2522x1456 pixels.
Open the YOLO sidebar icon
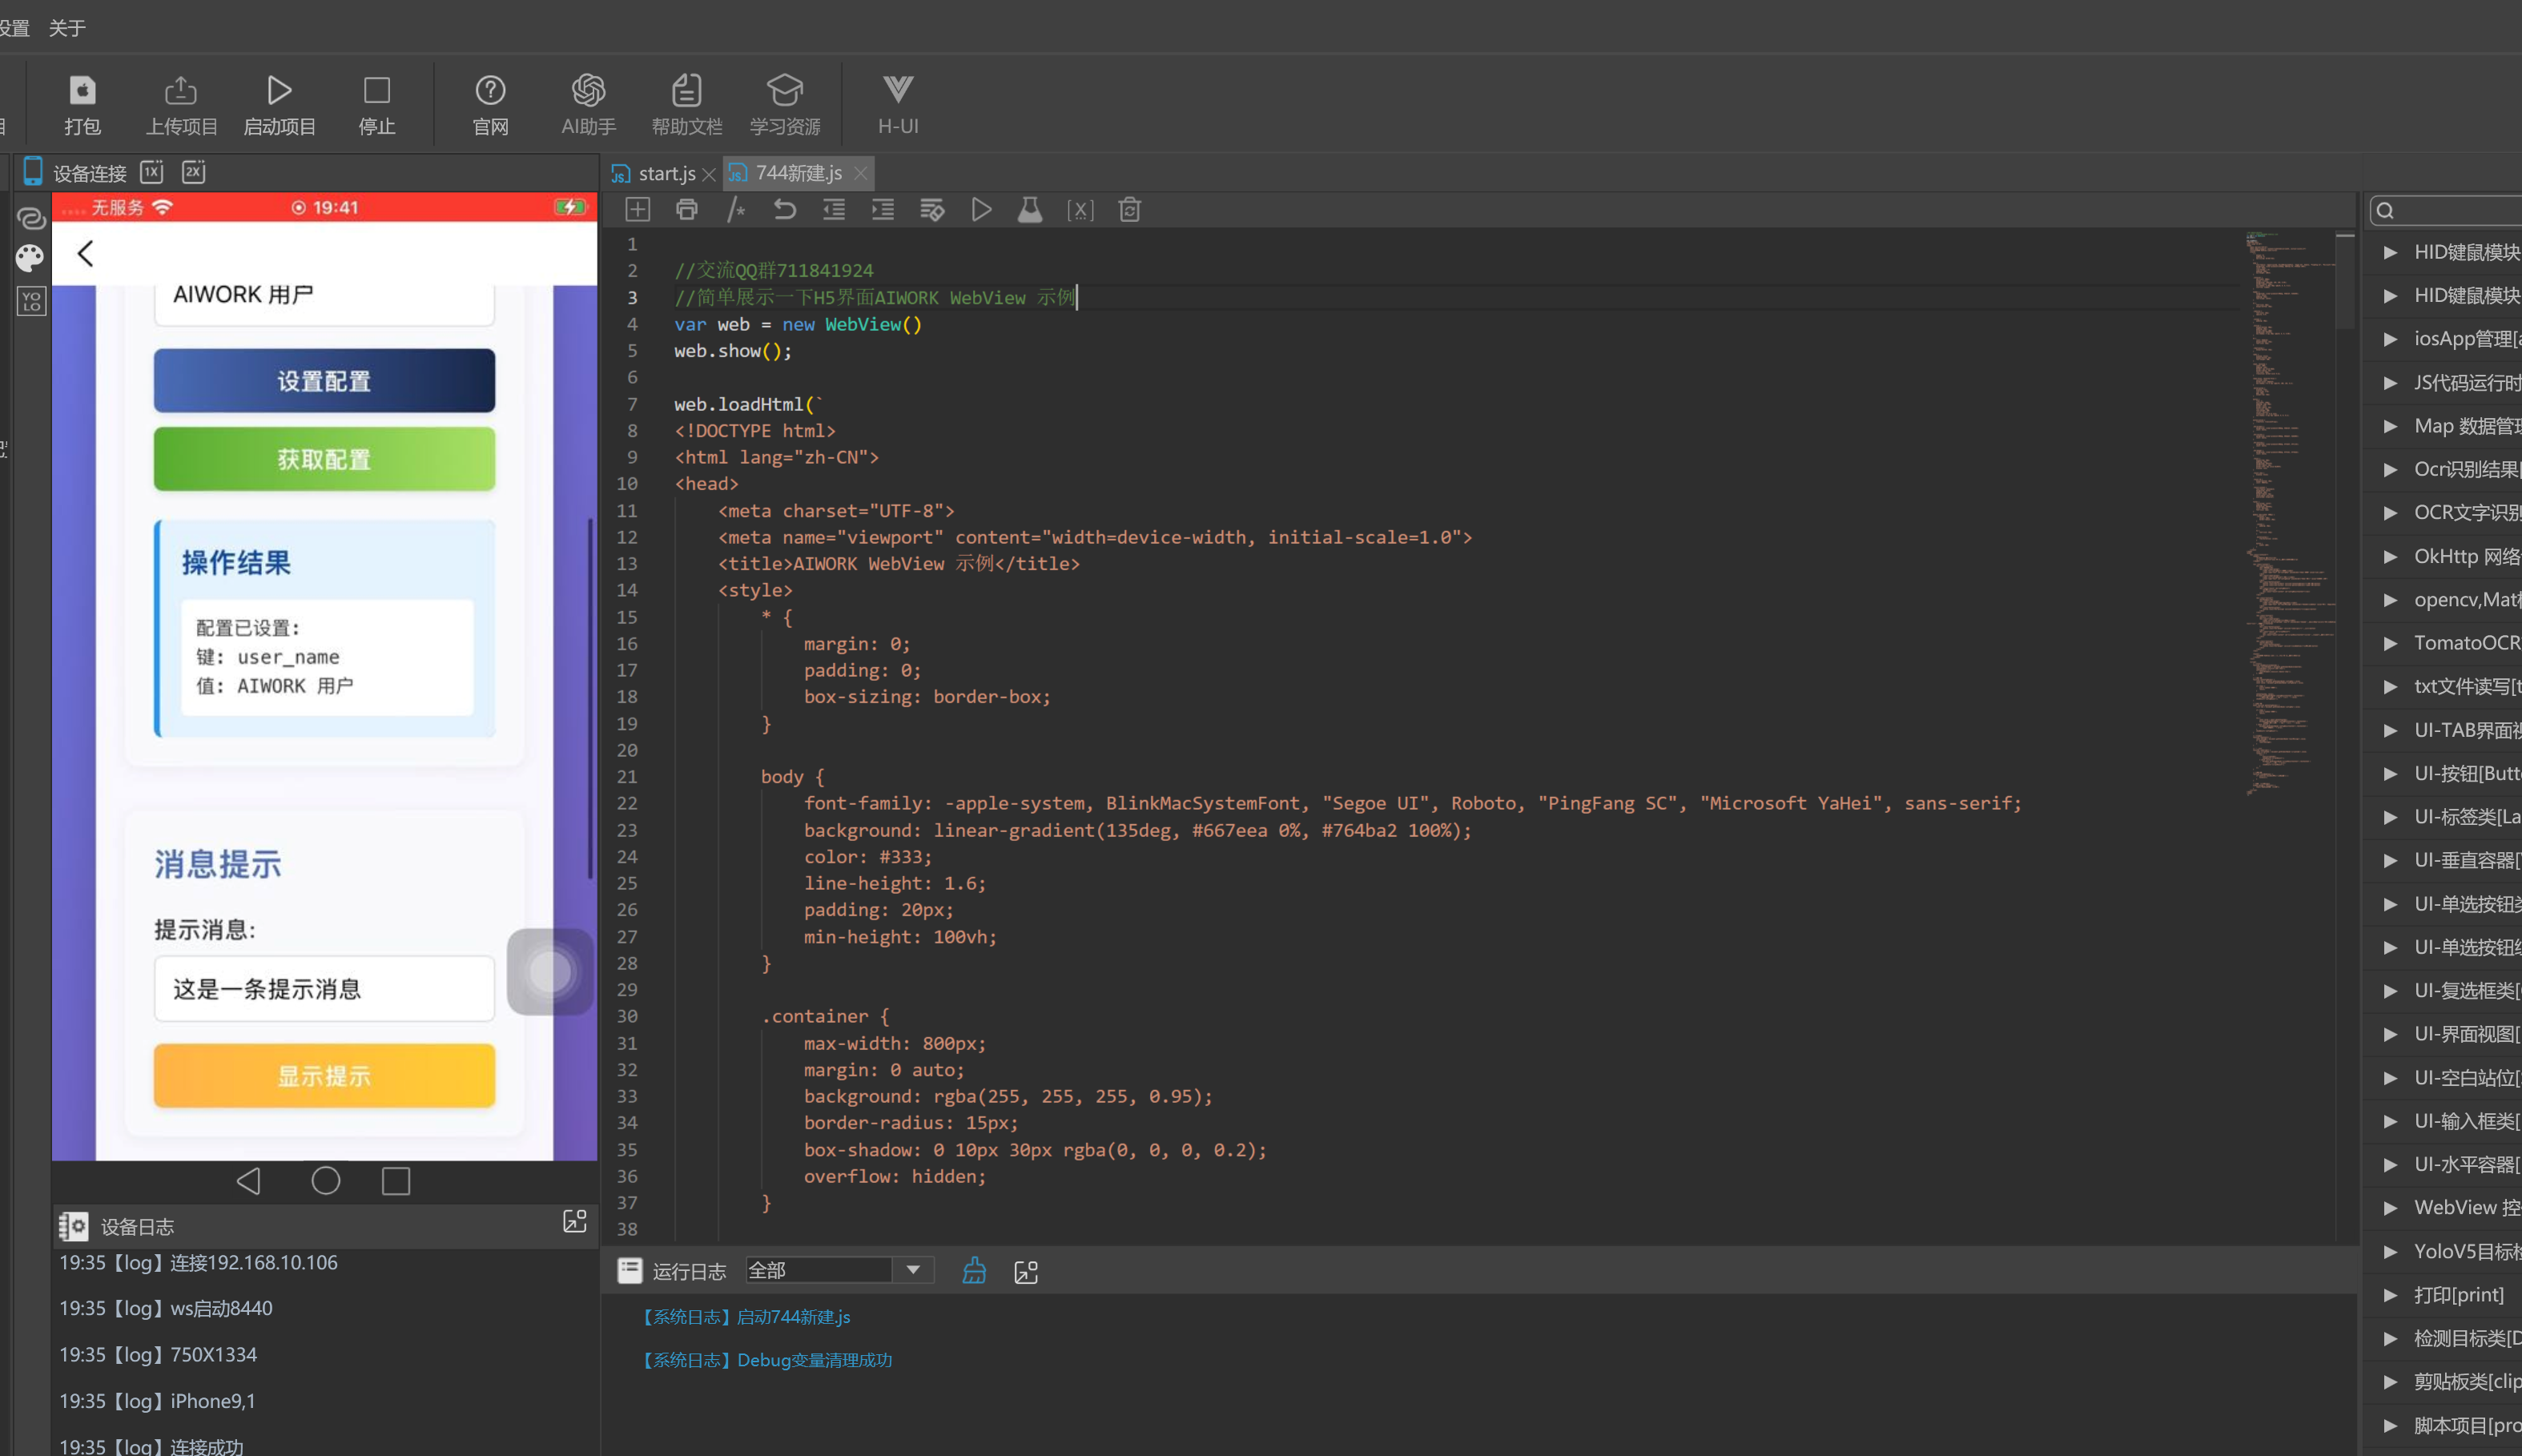[31, 301]
